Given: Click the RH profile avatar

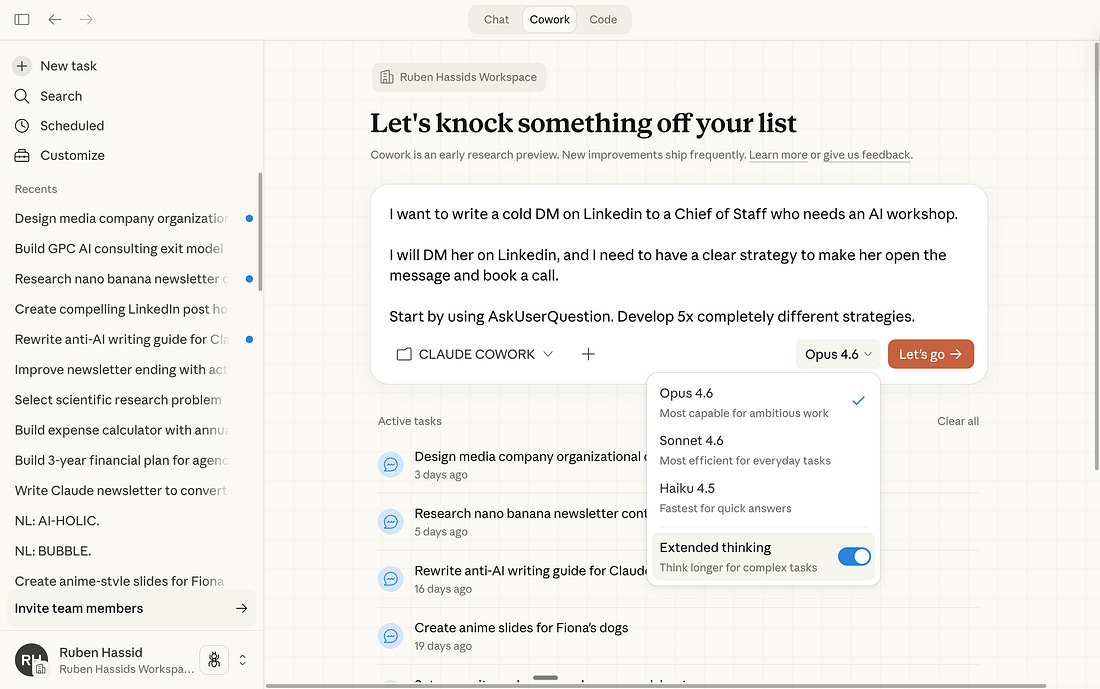Looking at the screenshot, I should [x=32, y=660].
